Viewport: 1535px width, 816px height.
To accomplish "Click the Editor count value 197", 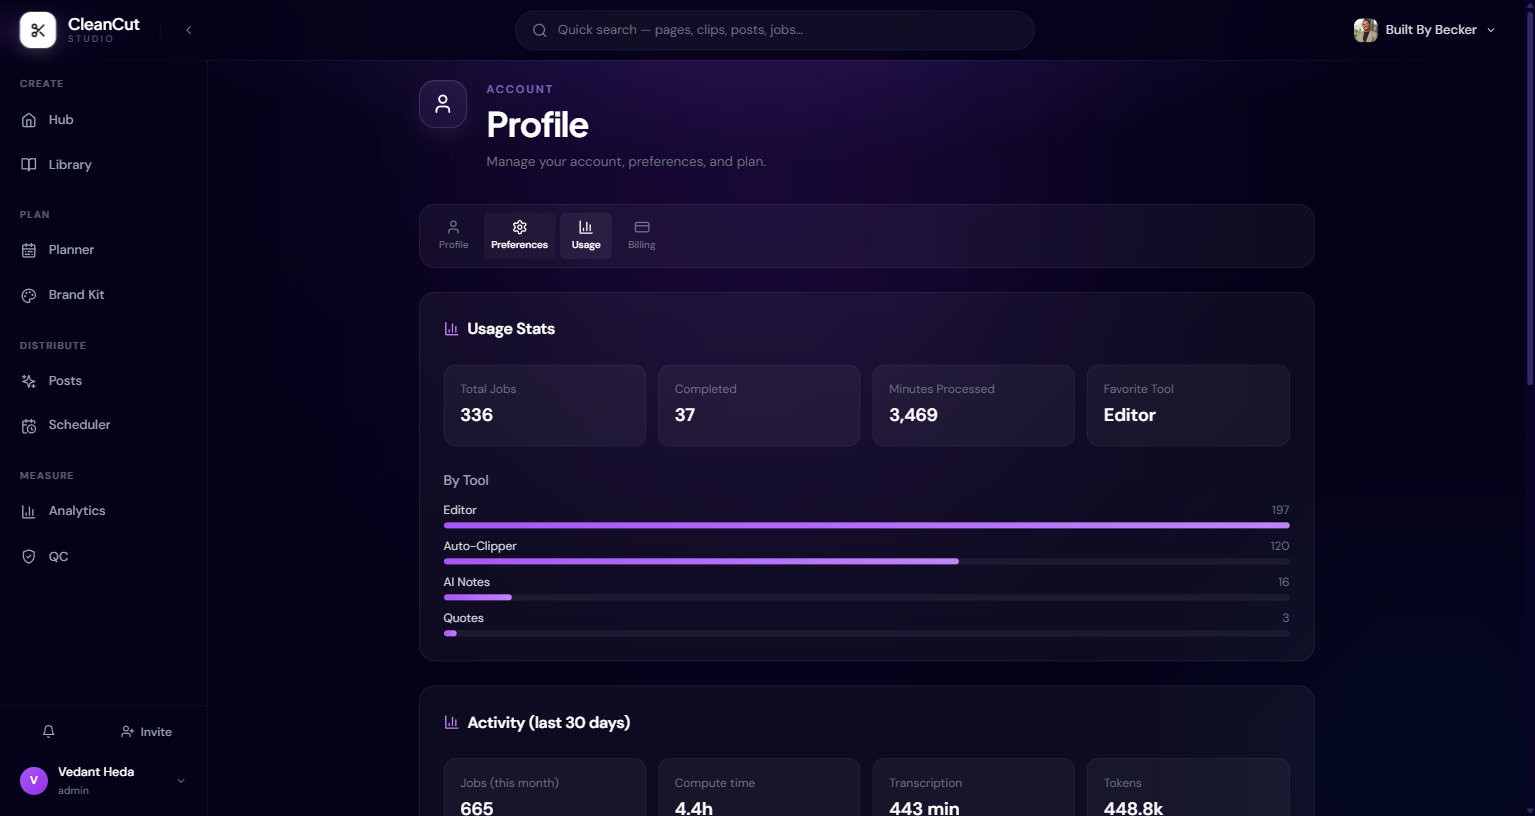I will (1280, 510).
